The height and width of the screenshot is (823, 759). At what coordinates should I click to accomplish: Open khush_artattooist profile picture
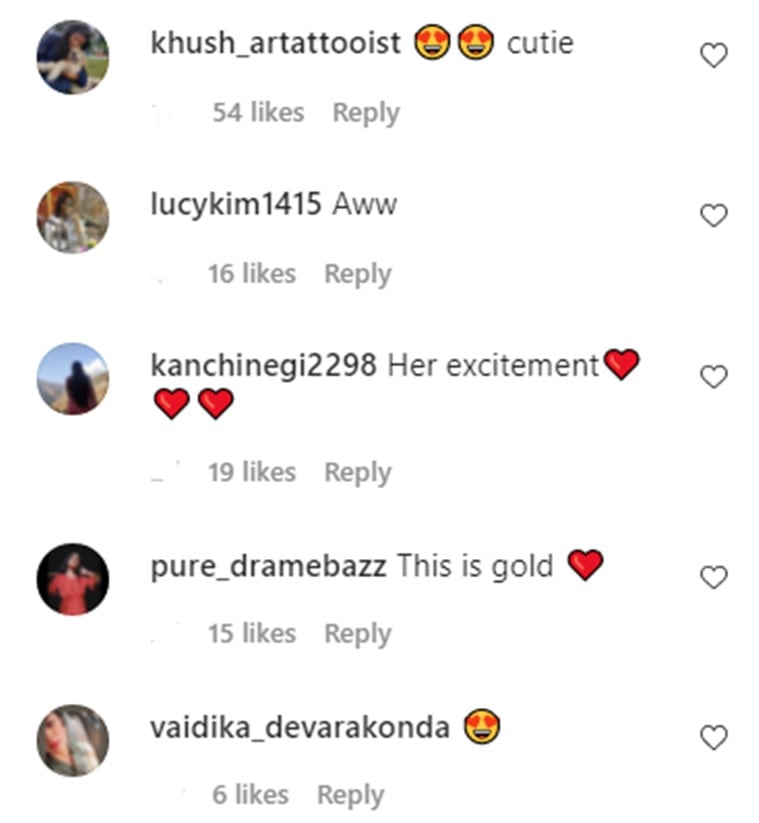[73, 57]
